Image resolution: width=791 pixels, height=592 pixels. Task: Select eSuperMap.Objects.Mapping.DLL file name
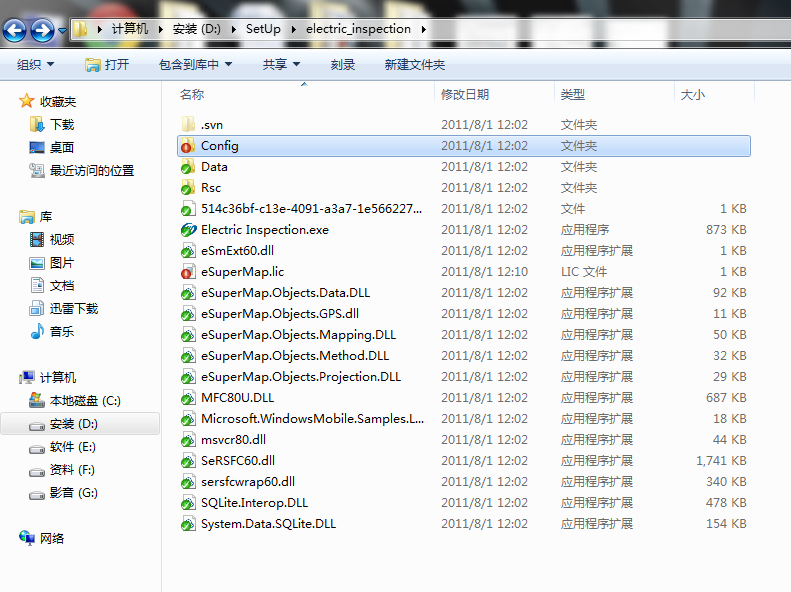coord(299,335)
